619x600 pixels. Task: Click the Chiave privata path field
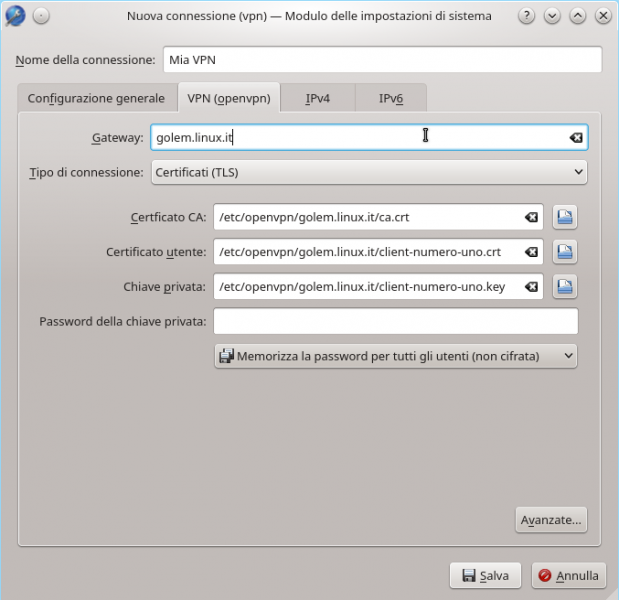click(x=378, y=287)
